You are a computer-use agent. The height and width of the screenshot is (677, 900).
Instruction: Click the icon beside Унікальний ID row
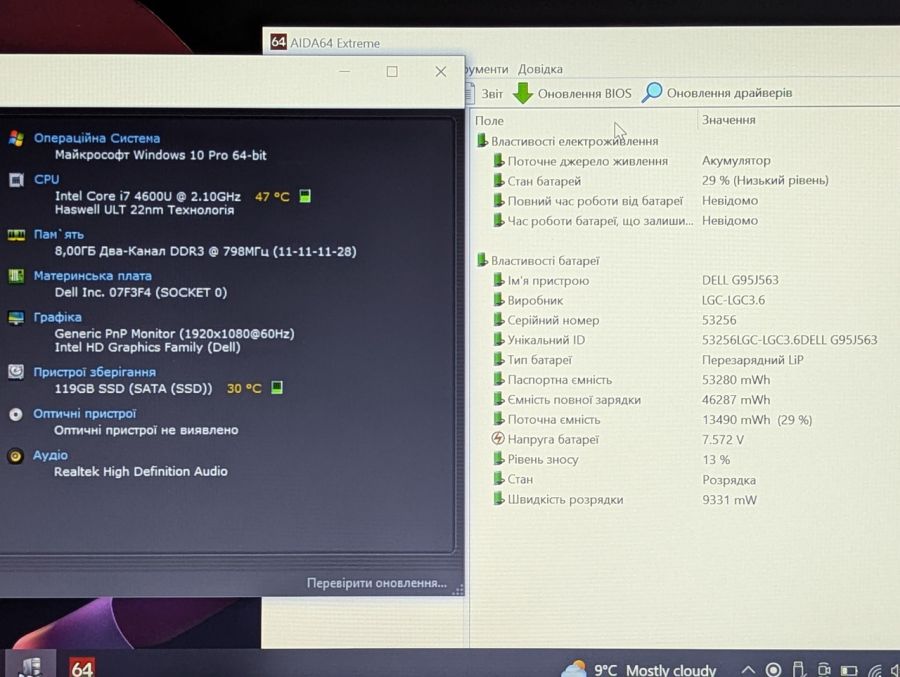pyautogui.click(x=499, y=339)
